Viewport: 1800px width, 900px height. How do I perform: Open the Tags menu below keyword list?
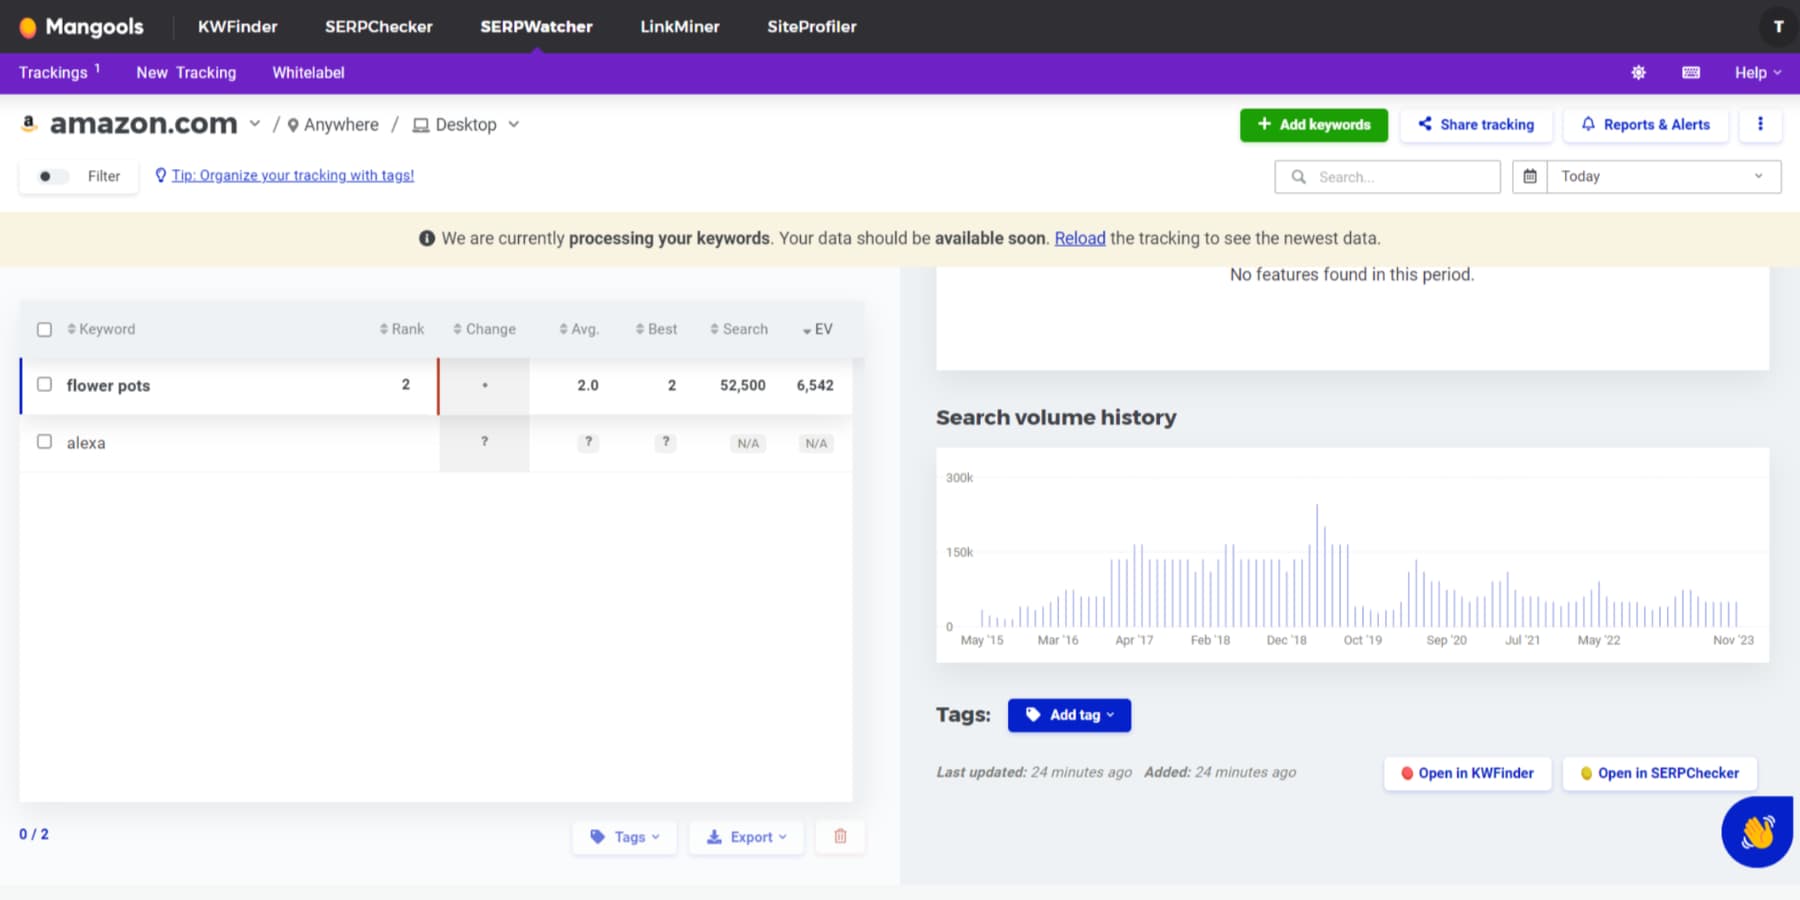pyautogui.click(x=624, y=836)
